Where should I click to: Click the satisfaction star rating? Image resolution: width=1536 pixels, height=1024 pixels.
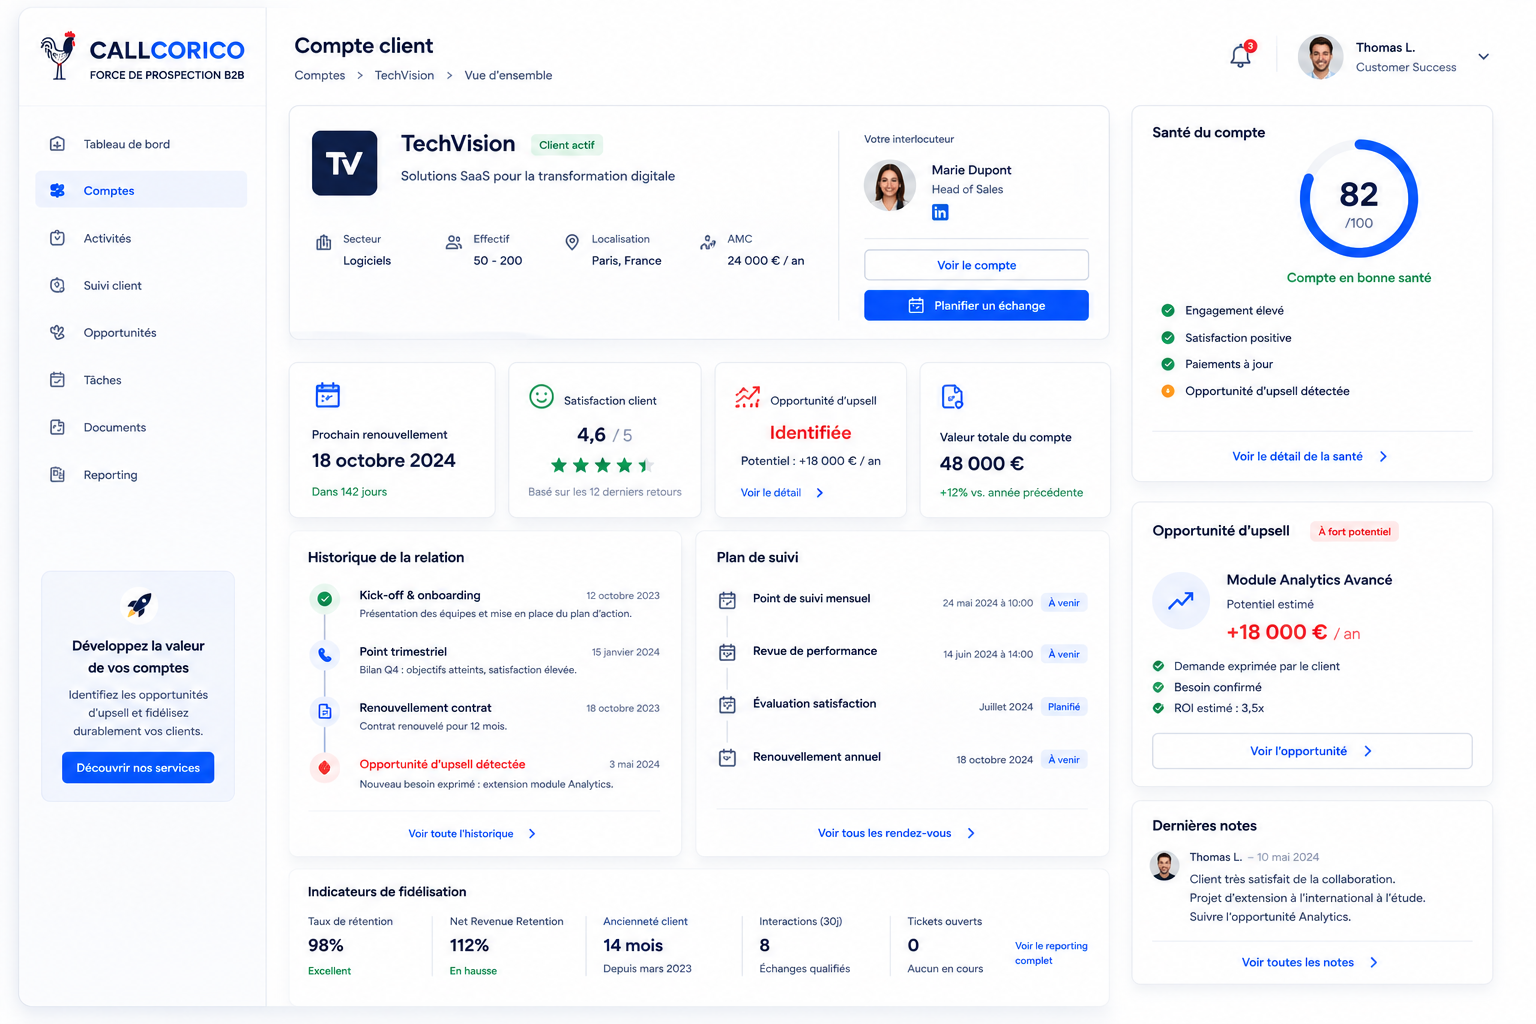(x=602, y=465)
